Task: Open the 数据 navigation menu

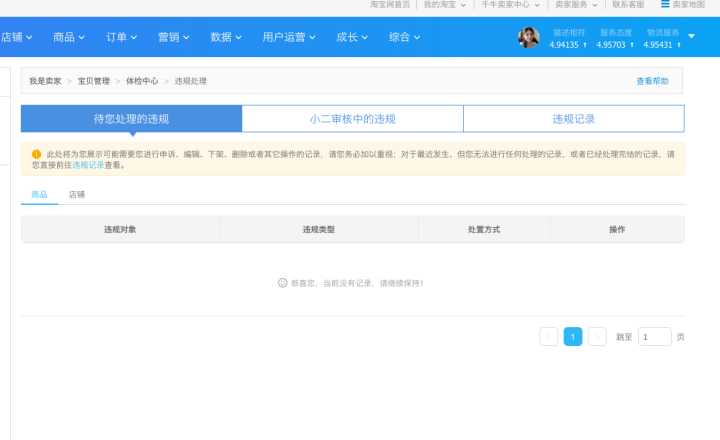Action: tap(226, 38)
